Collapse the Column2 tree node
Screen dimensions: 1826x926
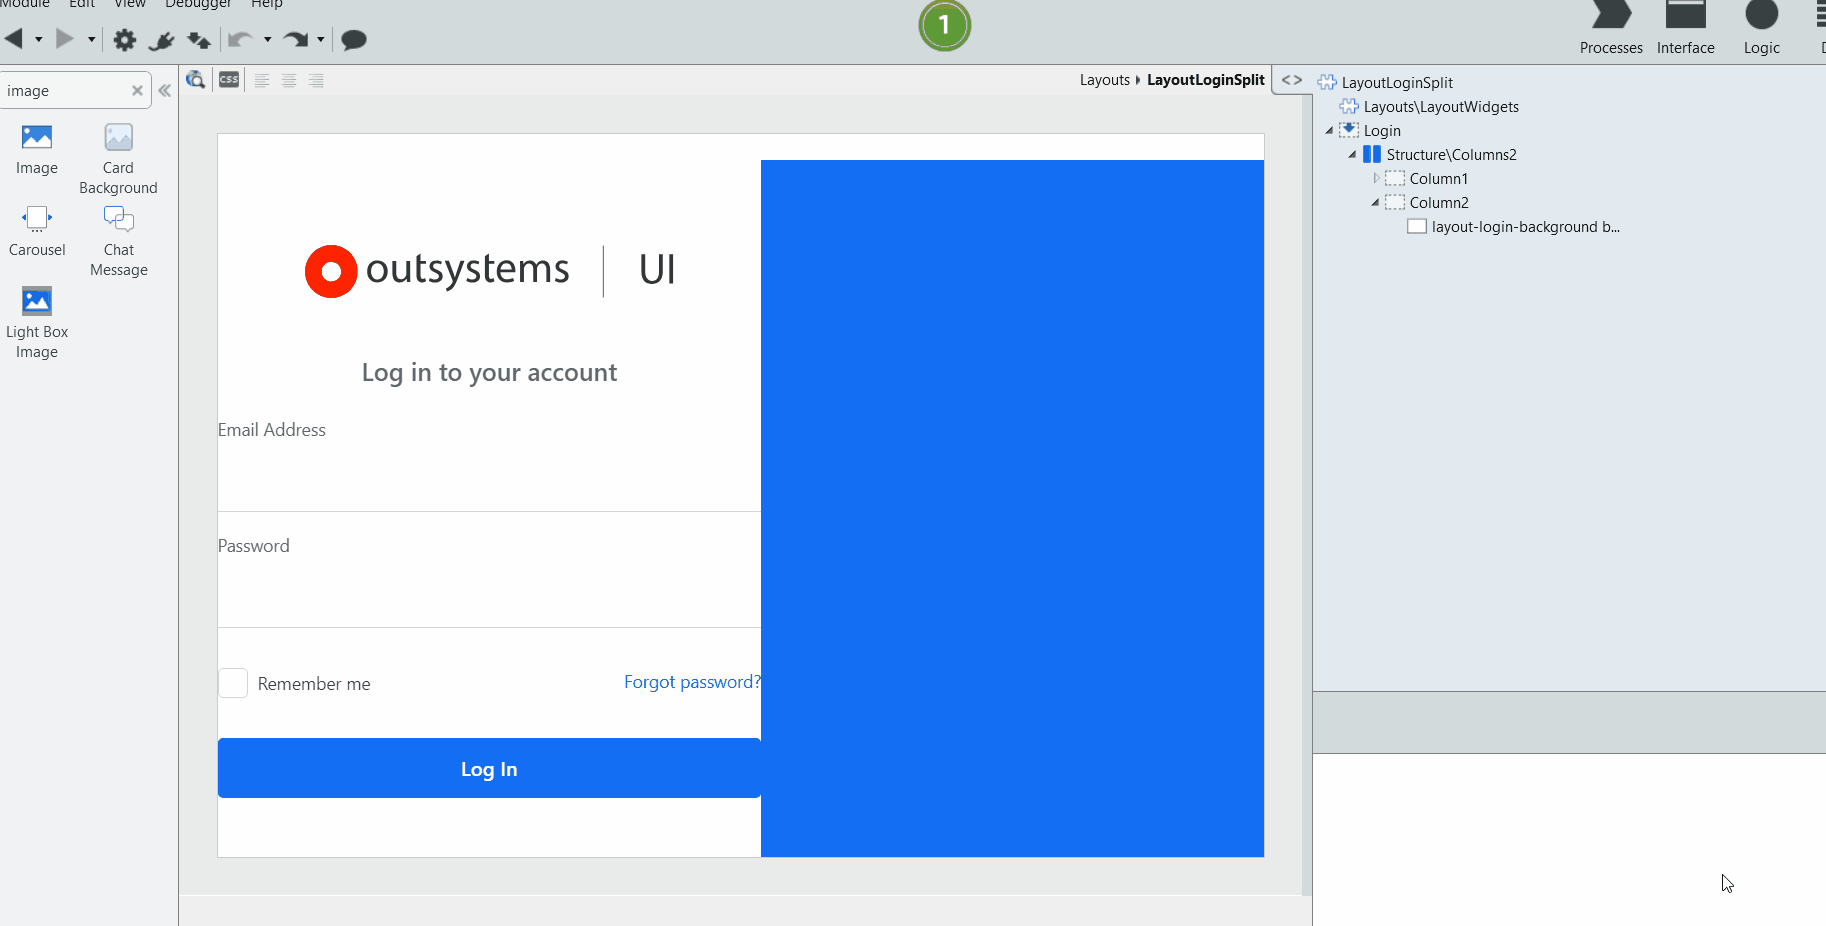[x=1375, y=203]
